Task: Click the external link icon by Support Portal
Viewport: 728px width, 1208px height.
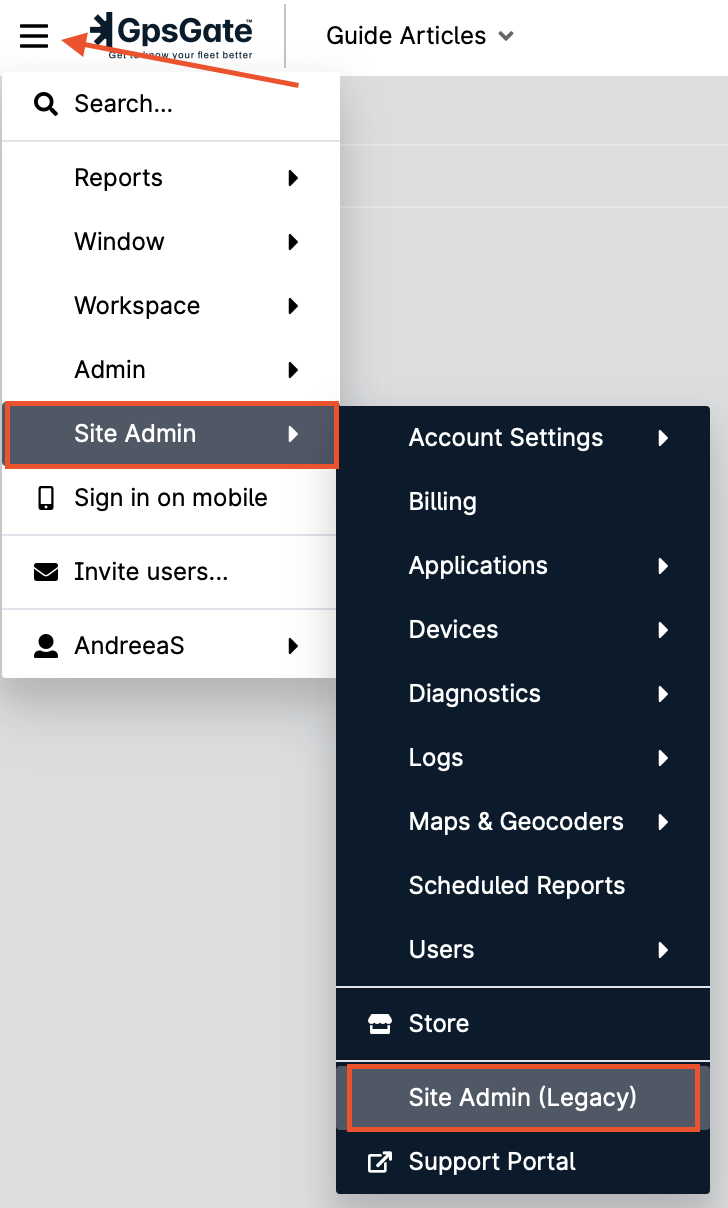Action: point(380,1162)
